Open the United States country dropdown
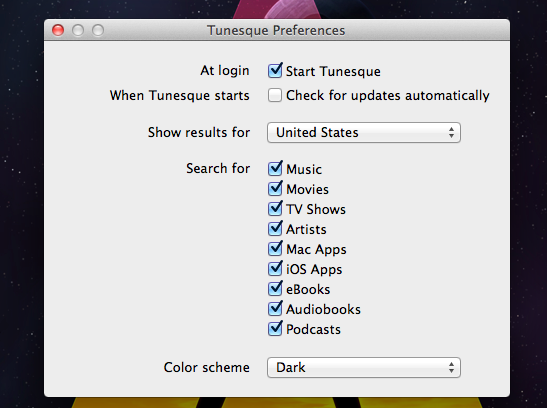The height and width of the screenshot is (408, 547). click(x=364, y=133)
